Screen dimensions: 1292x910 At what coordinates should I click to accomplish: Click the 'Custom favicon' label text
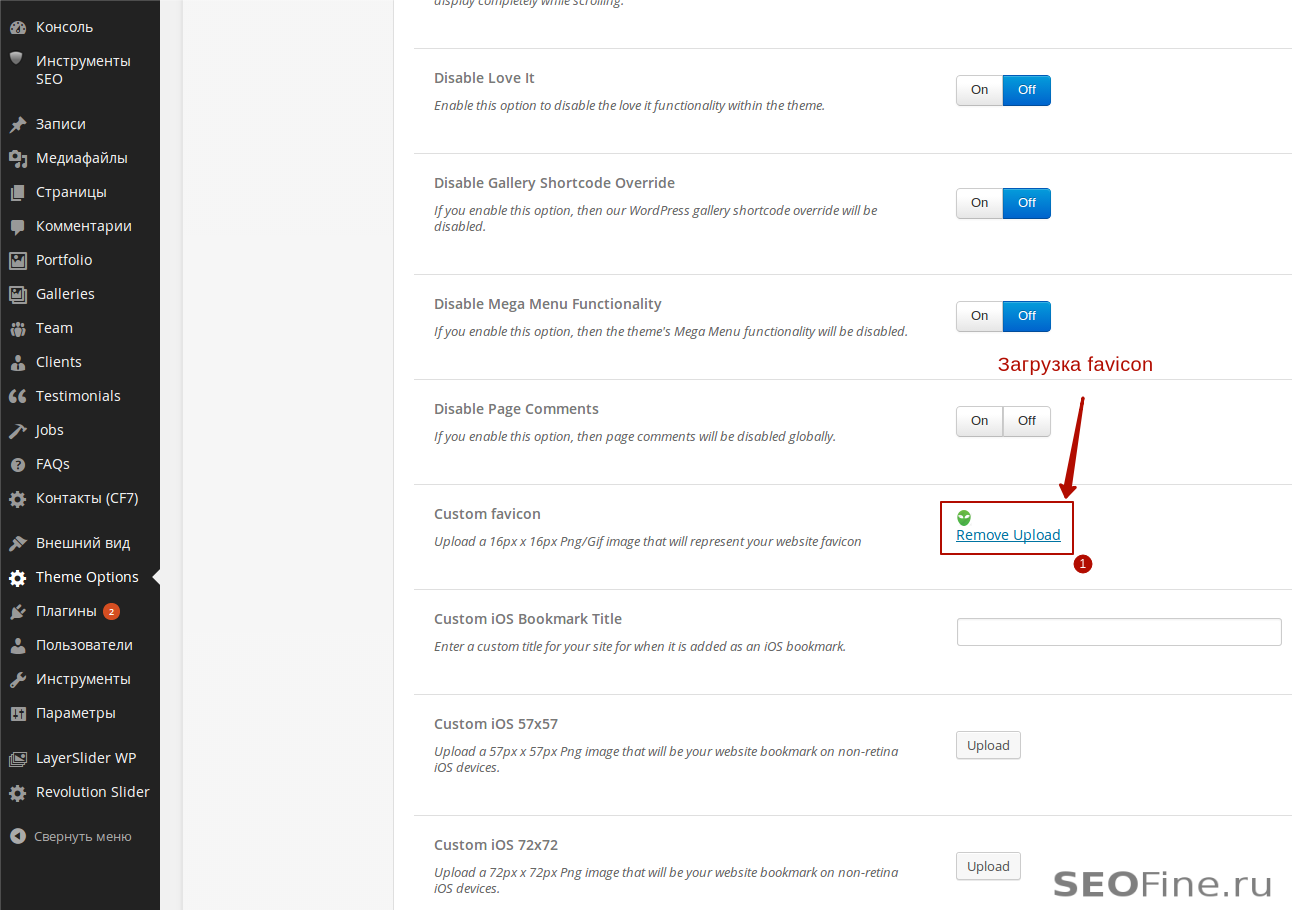click(487, 514)
